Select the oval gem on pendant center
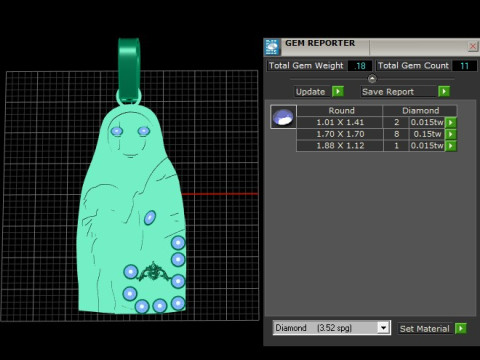Viewport: 480px width, 360px height. 150,218
